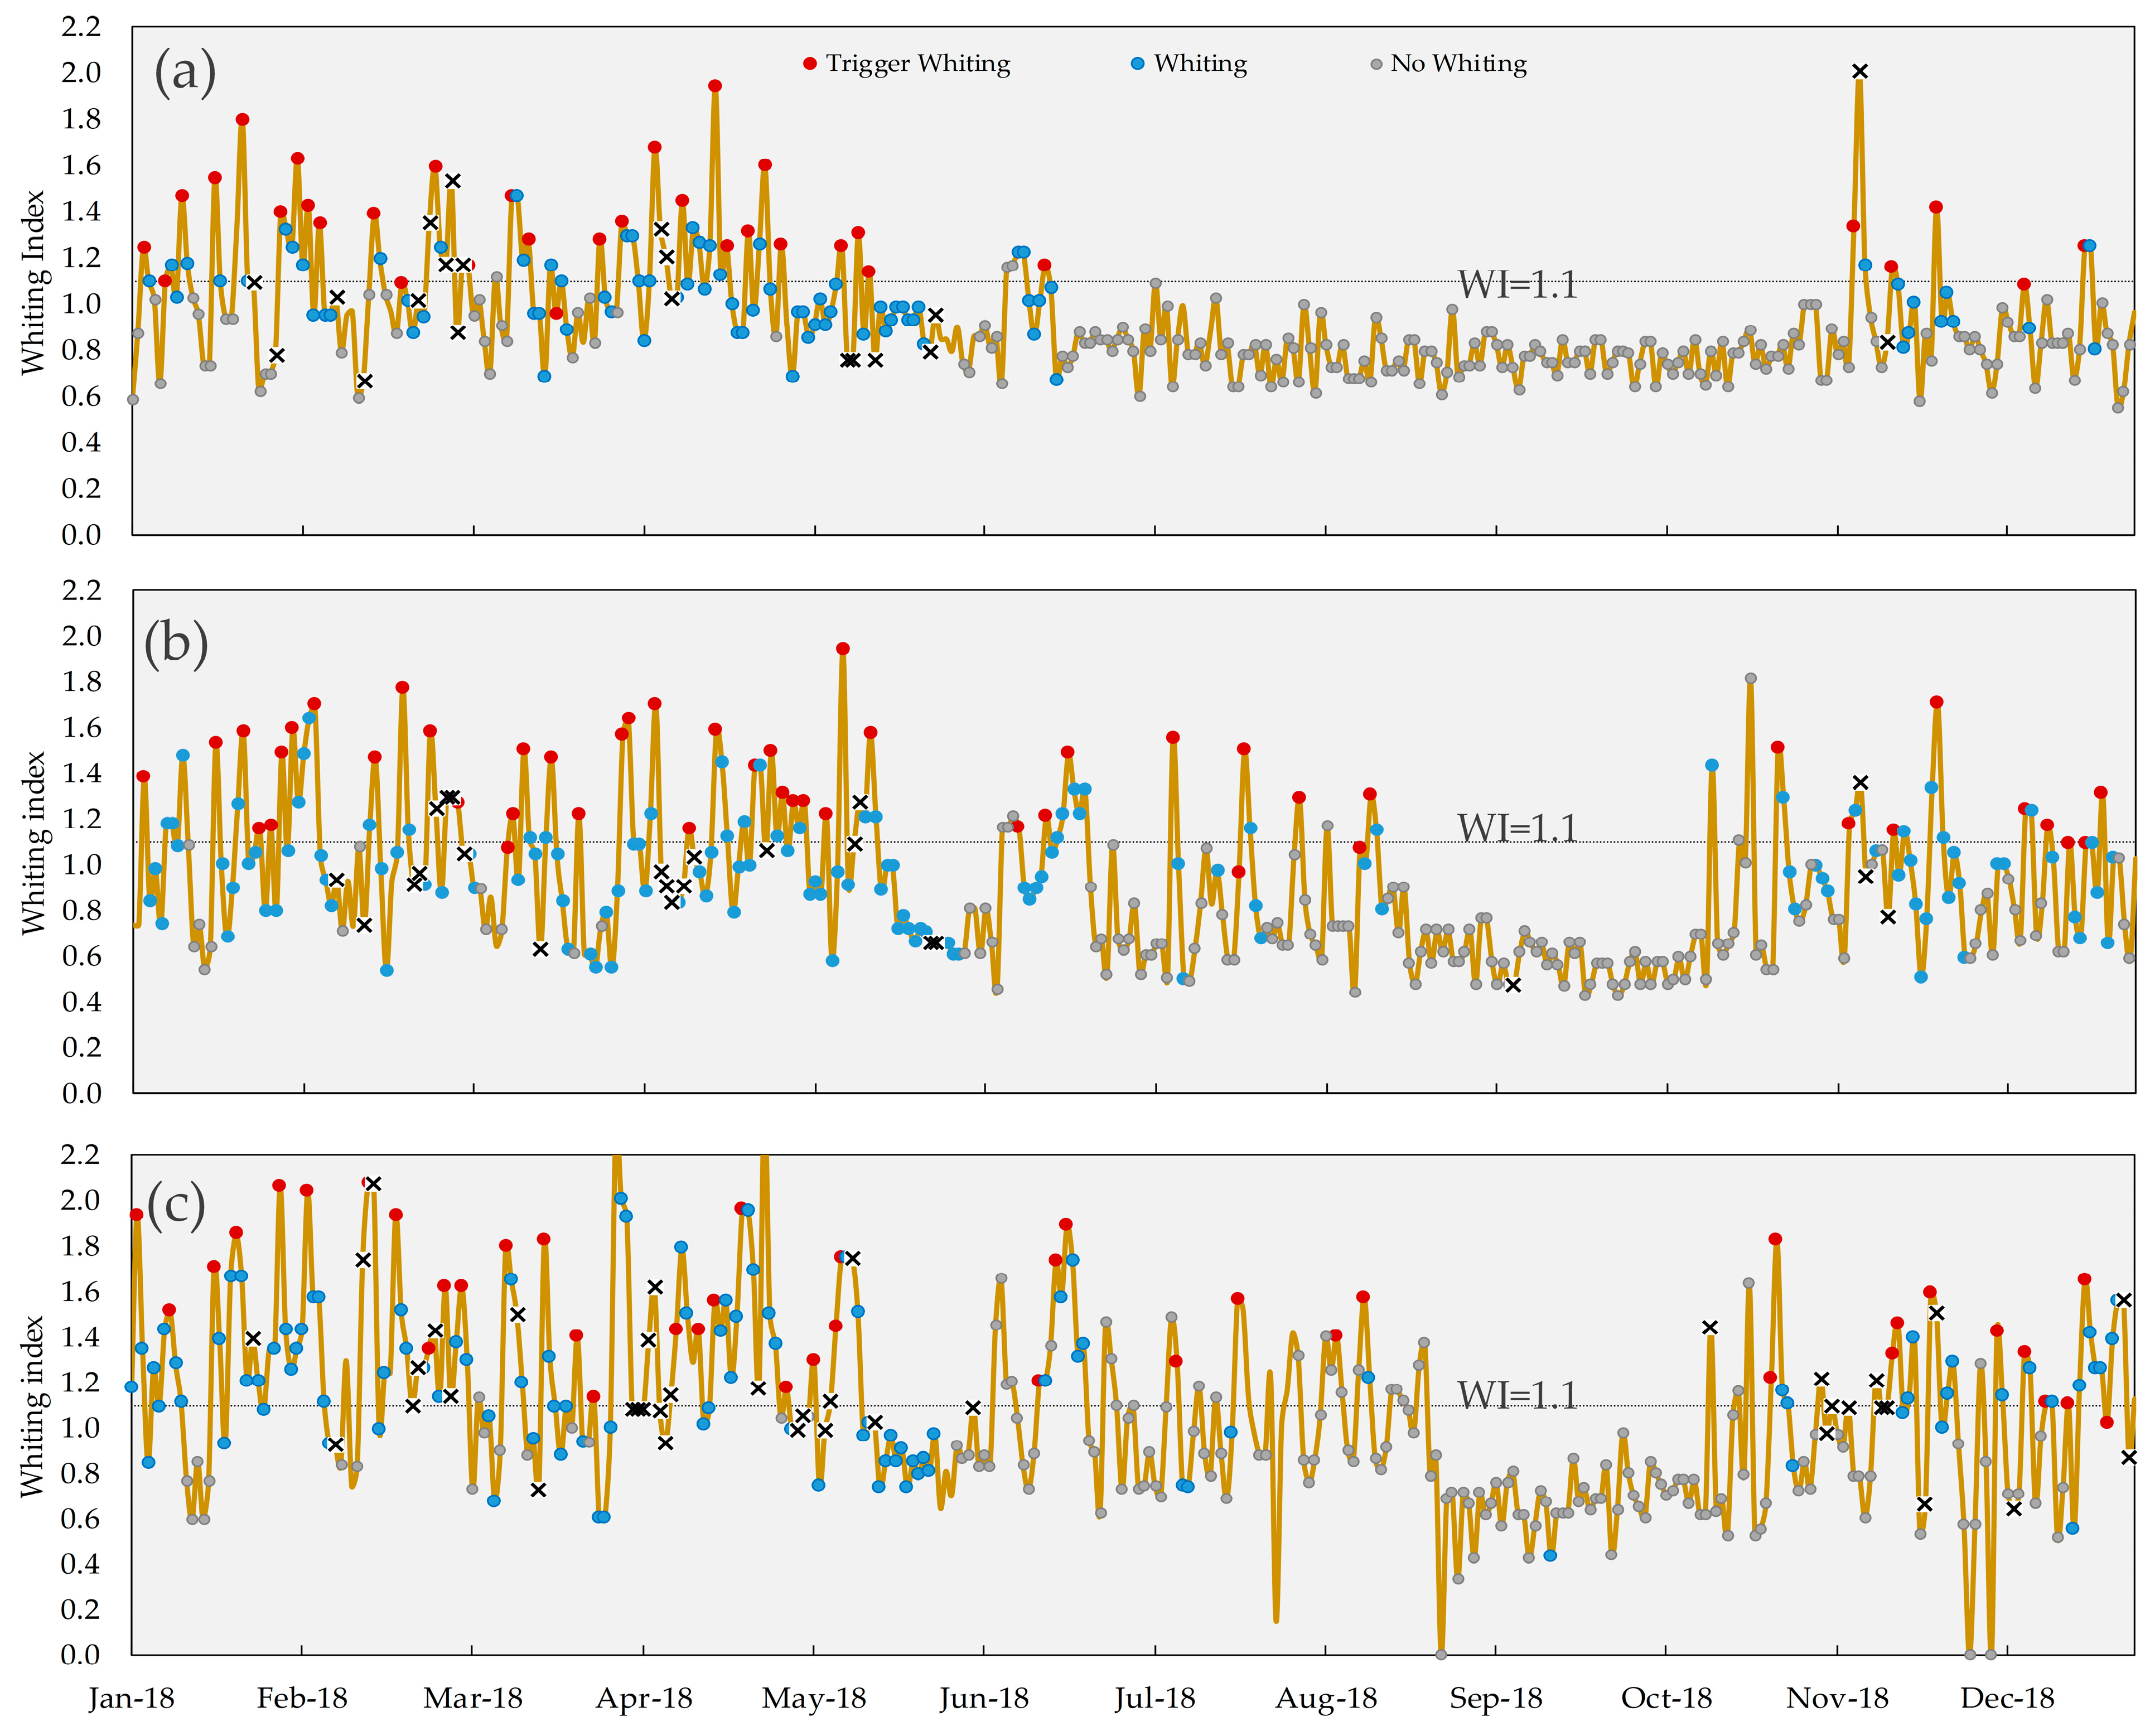
Task: Click the Jul-18 x-axis label
Action: click(1155, 1698)
